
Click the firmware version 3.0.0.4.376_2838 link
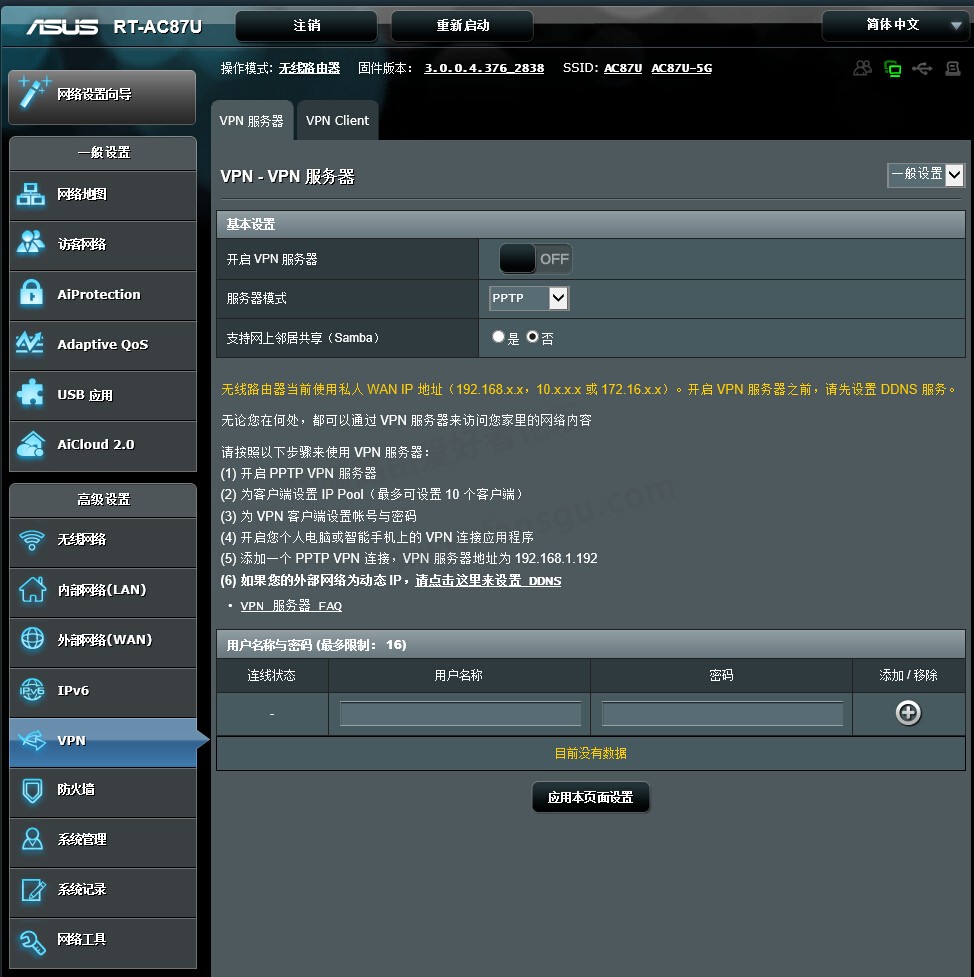484,68
